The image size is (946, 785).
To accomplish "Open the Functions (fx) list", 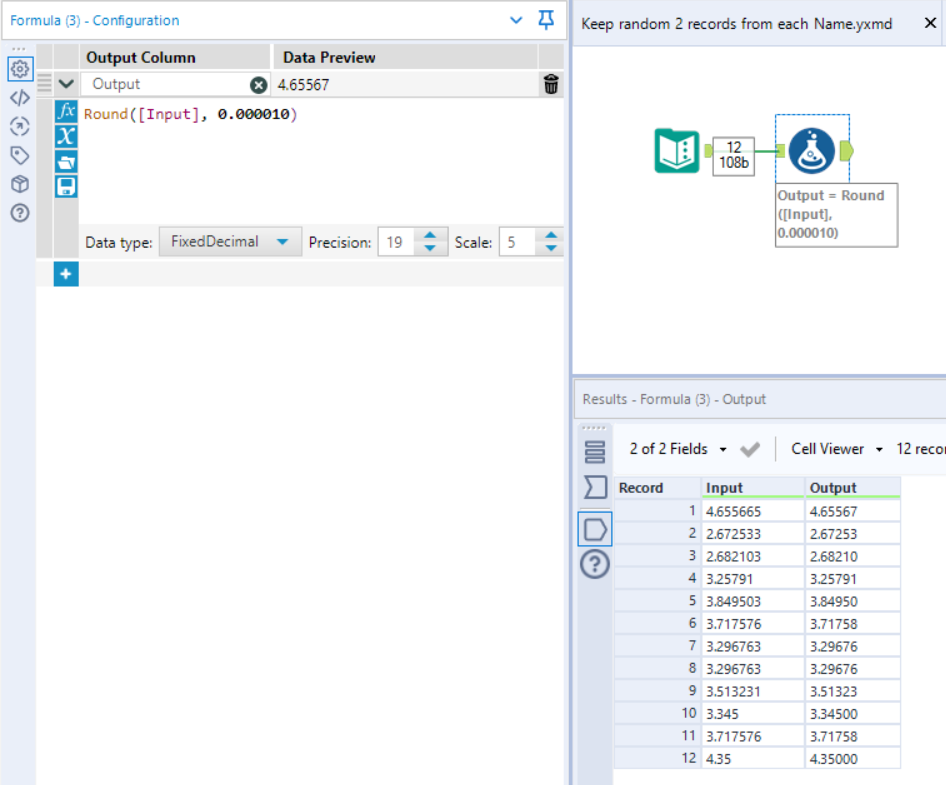I will [x=66, y=111].
